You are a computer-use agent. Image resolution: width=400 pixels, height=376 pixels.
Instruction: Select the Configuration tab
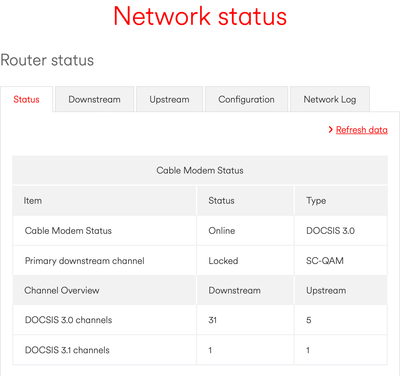[246, 99]
